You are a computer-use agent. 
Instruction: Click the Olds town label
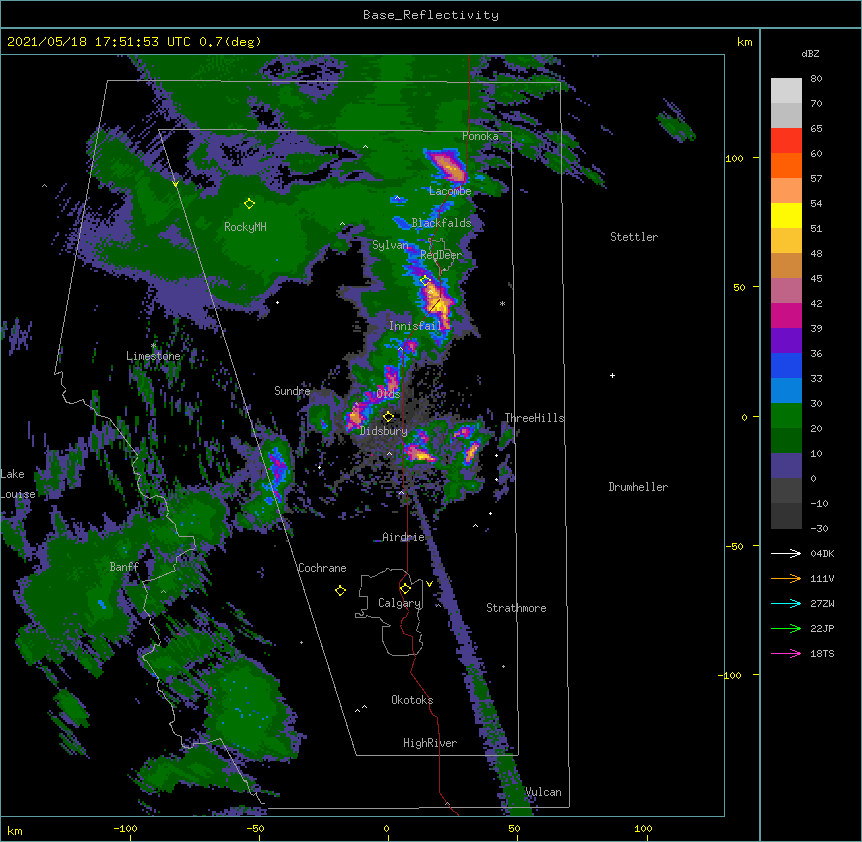click(388, 394)
